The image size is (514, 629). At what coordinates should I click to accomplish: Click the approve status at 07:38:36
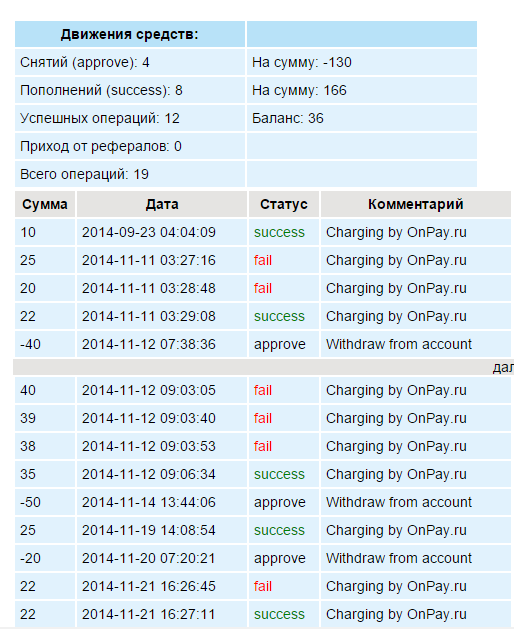pos(280,344)
